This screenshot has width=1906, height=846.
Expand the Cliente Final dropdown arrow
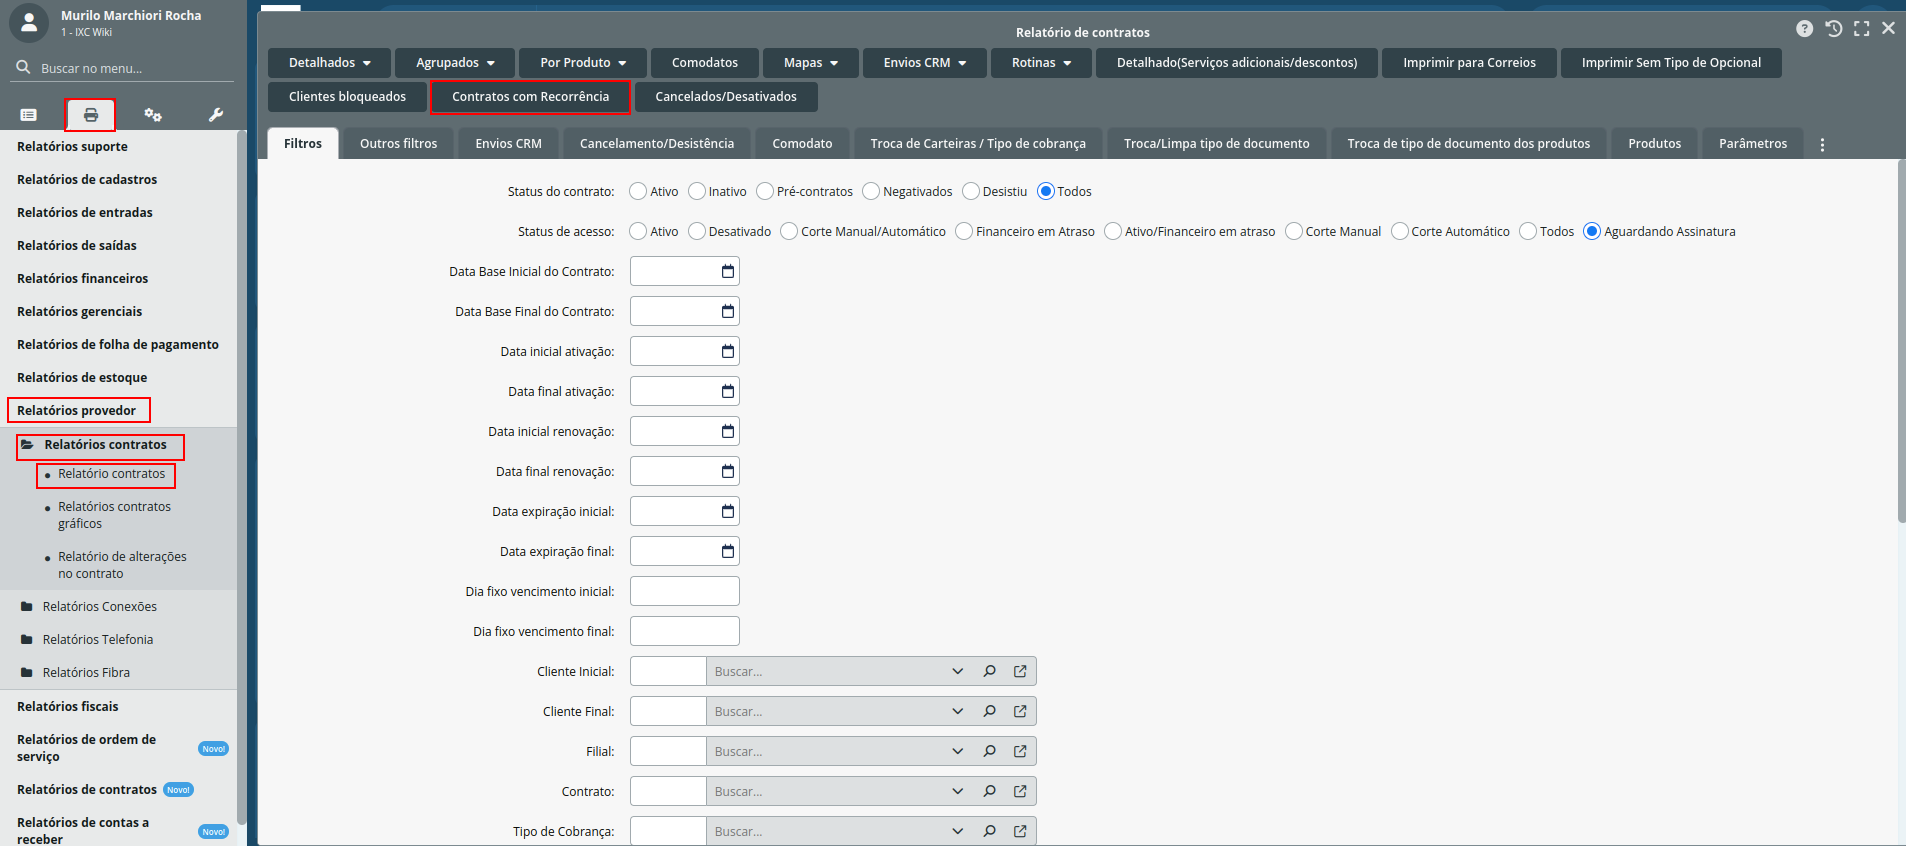pos(957,711)
